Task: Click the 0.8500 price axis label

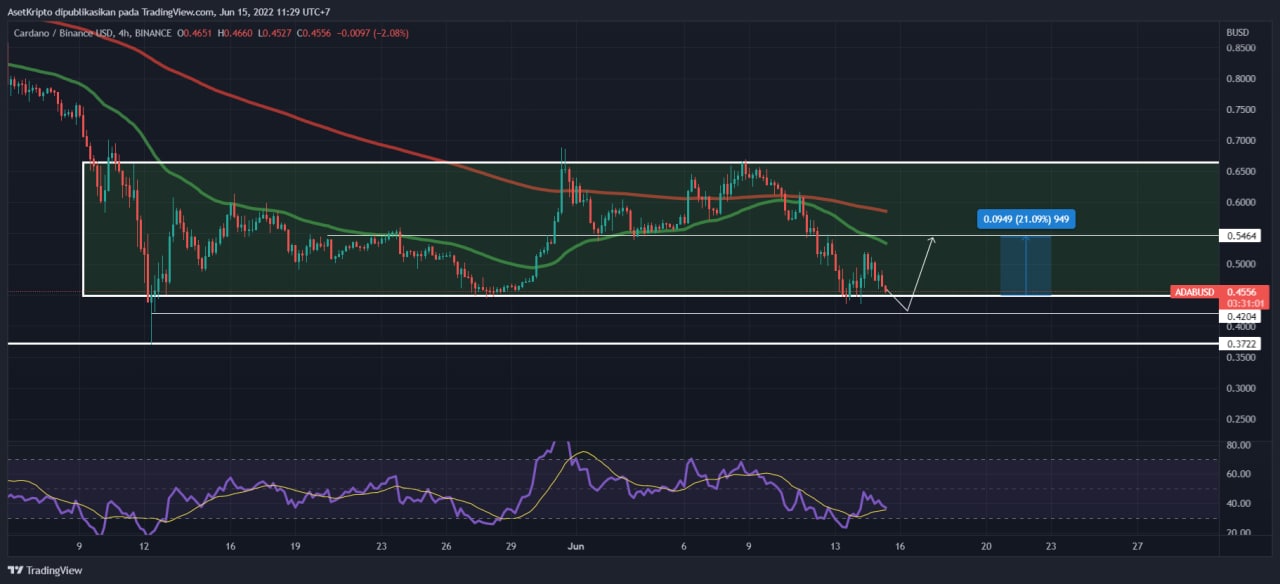Action: click(1241, 47)
